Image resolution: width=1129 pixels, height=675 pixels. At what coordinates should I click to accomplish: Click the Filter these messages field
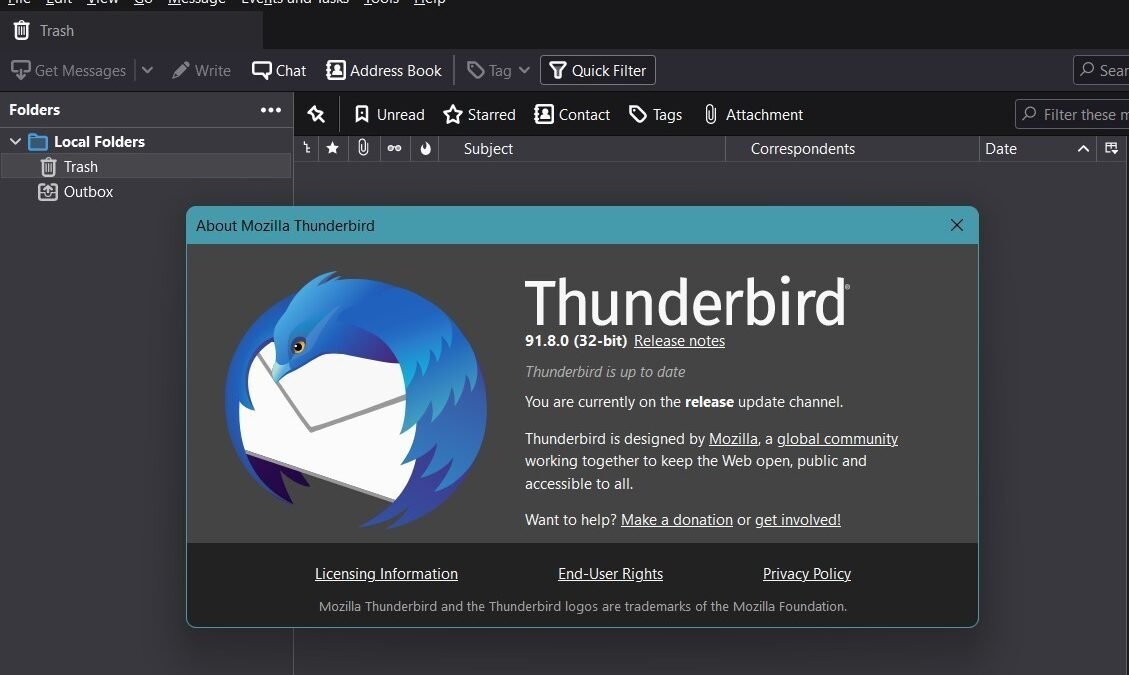pyautogui.click(x=1072, y=115)
